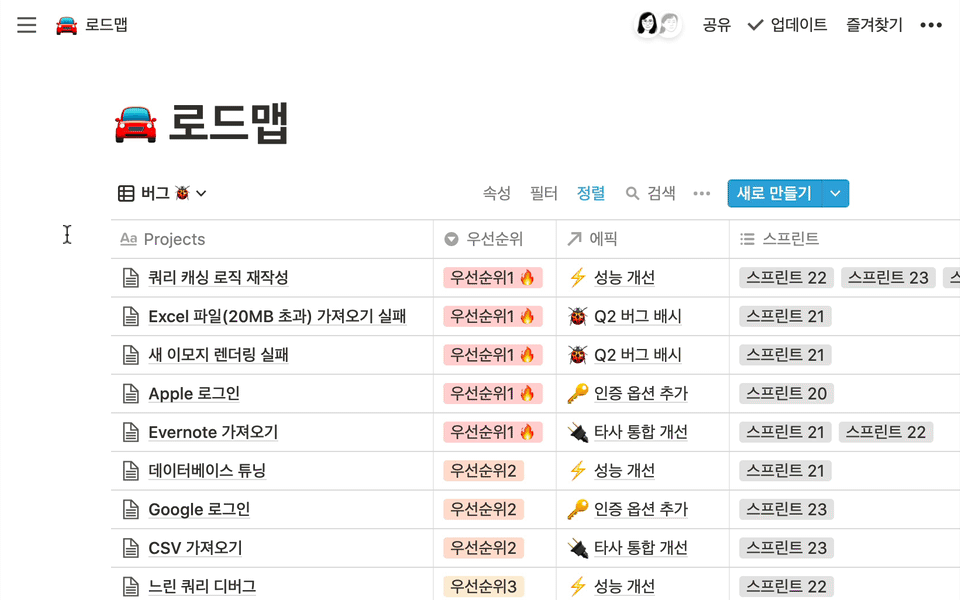Open the 우선순위 column header menu

click(494, 239)
